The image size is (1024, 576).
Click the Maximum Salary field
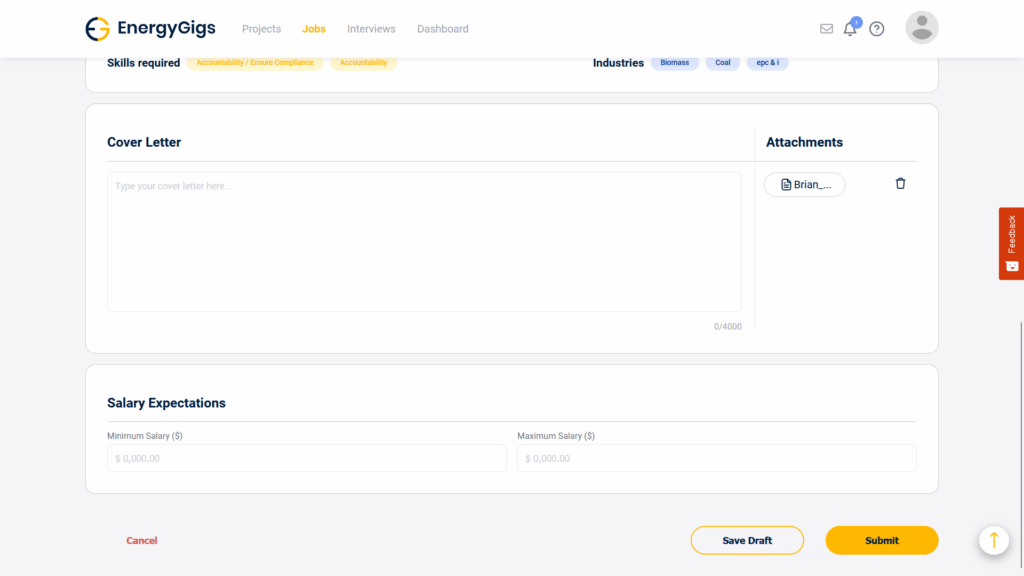pos(716,458)
